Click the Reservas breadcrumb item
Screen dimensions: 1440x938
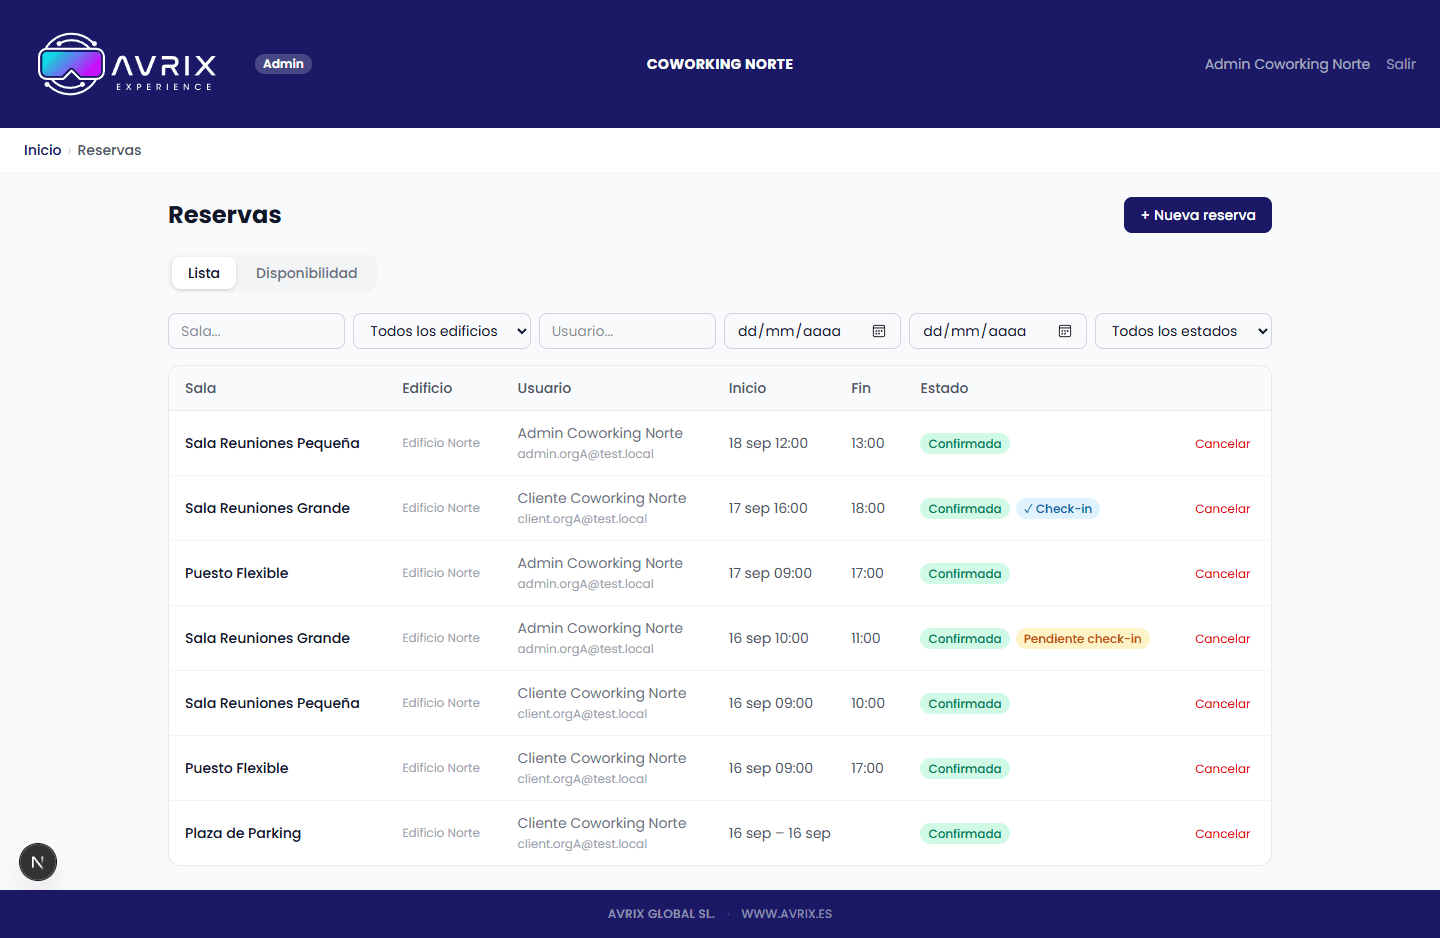click(x=109, y=150)
